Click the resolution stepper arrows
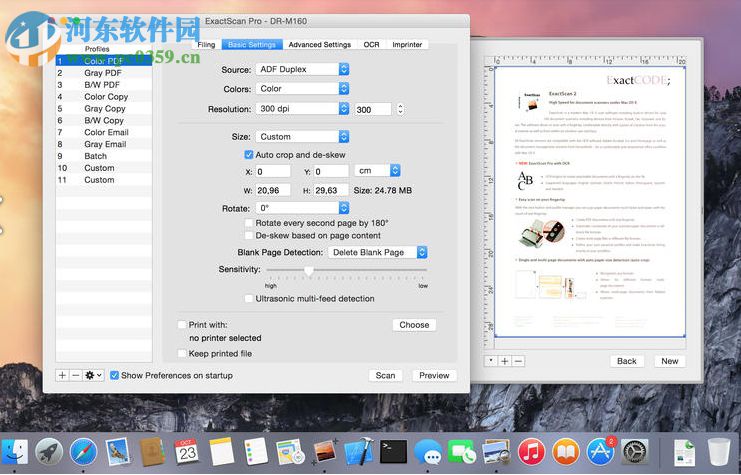This screenshot has width=741, height=475. 400,109
